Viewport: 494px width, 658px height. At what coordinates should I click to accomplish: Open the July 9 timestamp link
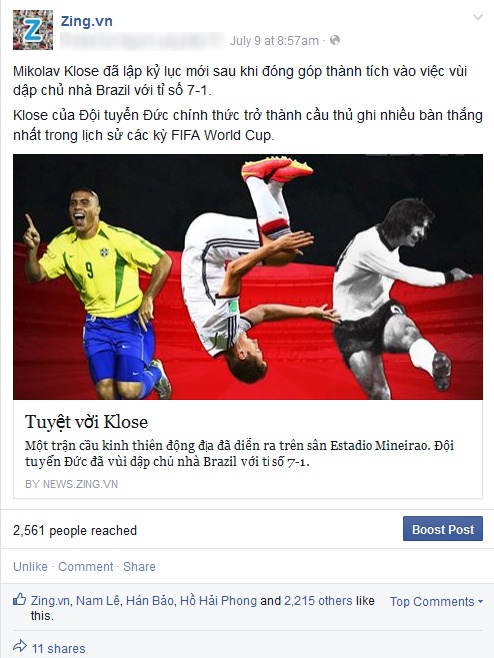274,41
